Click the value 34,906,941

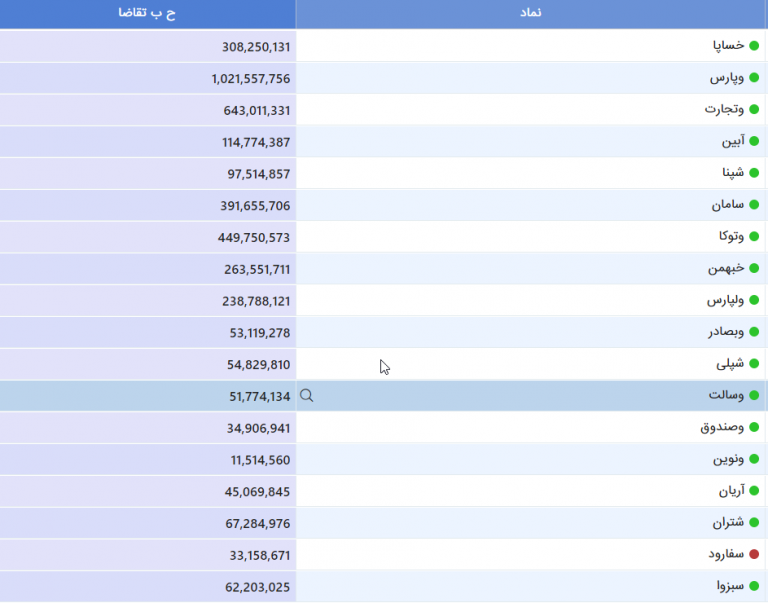(x=259, y=429)
